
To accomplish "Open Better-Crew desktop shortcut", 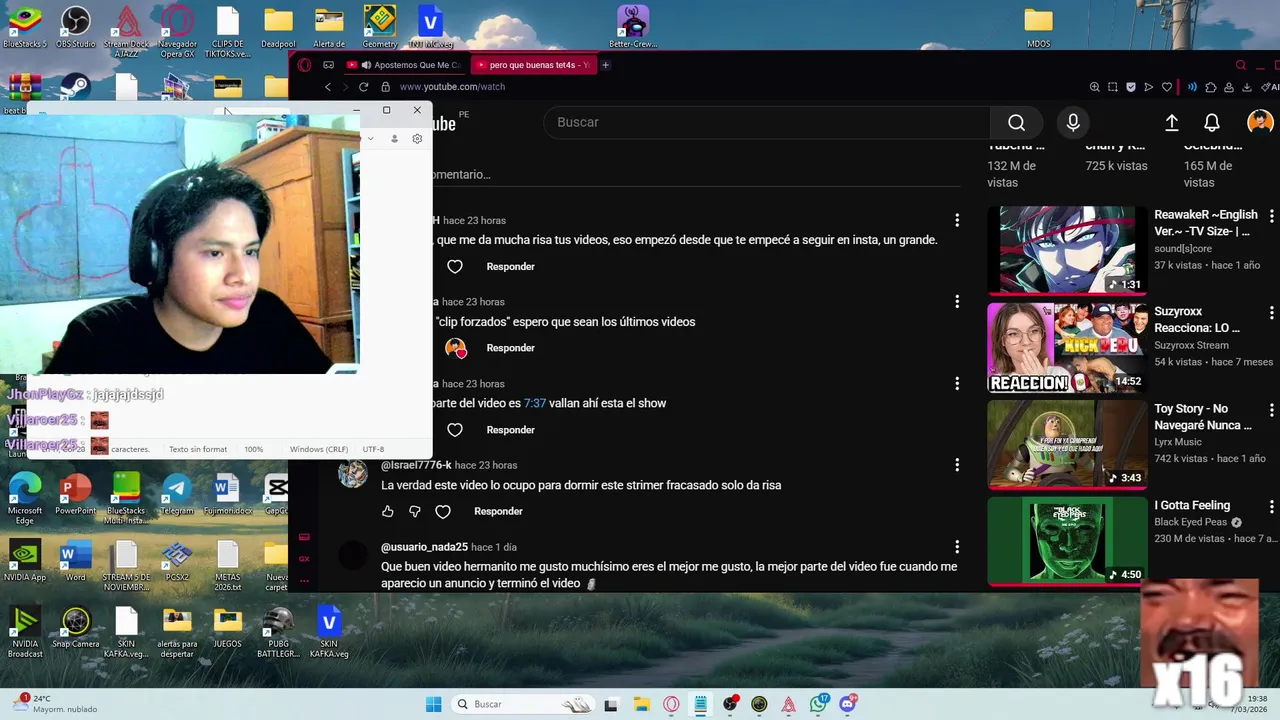I will pyautogui.click(x=632, y=27).
